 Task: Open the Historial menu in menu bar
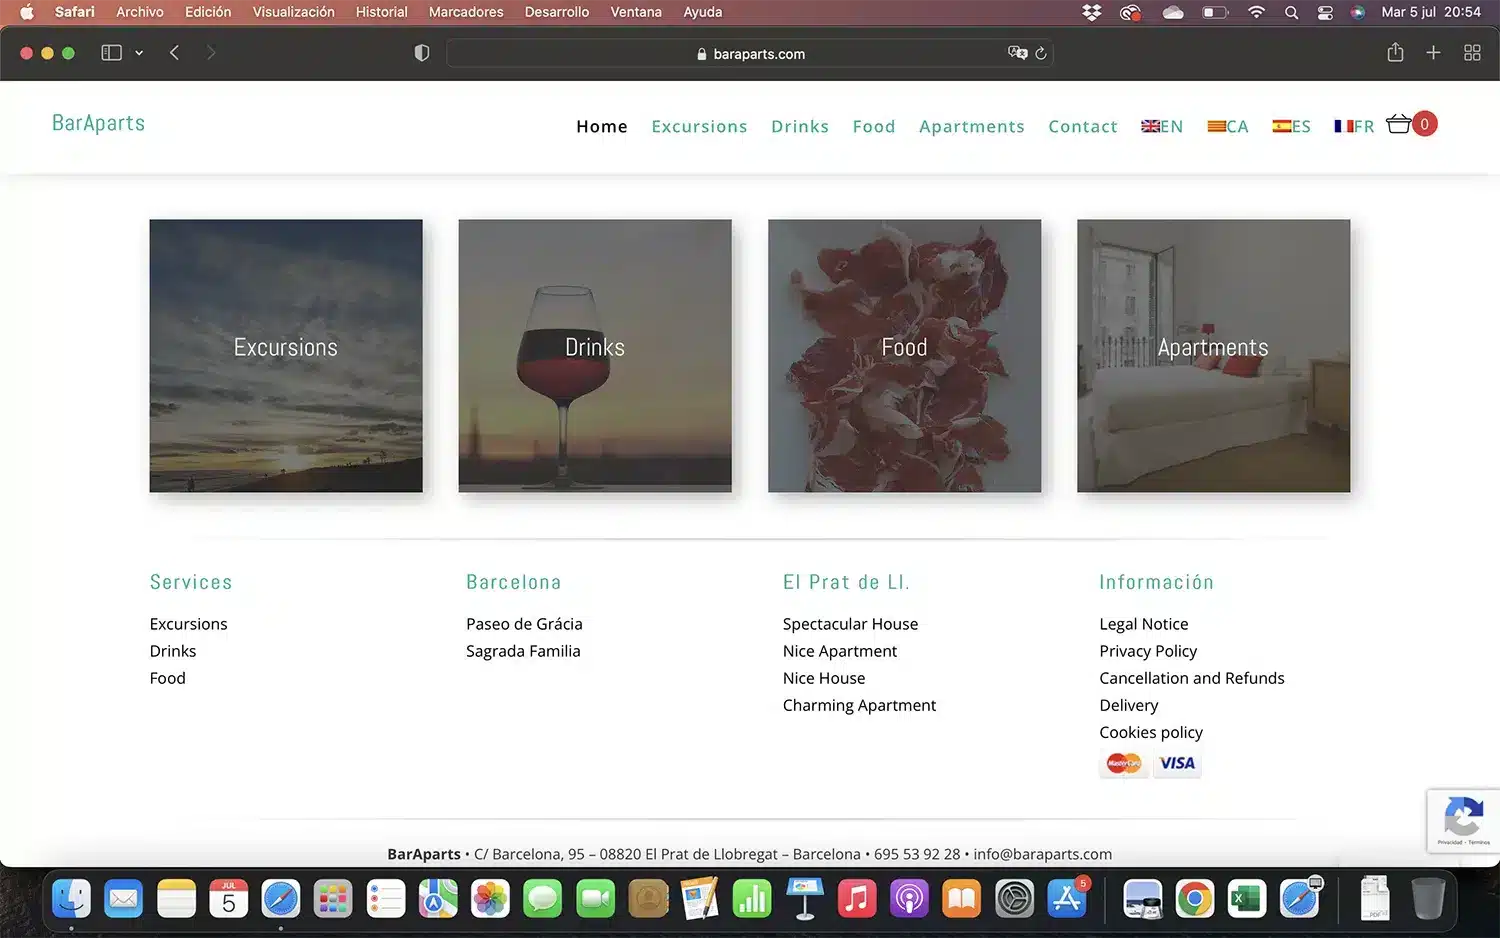click(x=381, y=12)
